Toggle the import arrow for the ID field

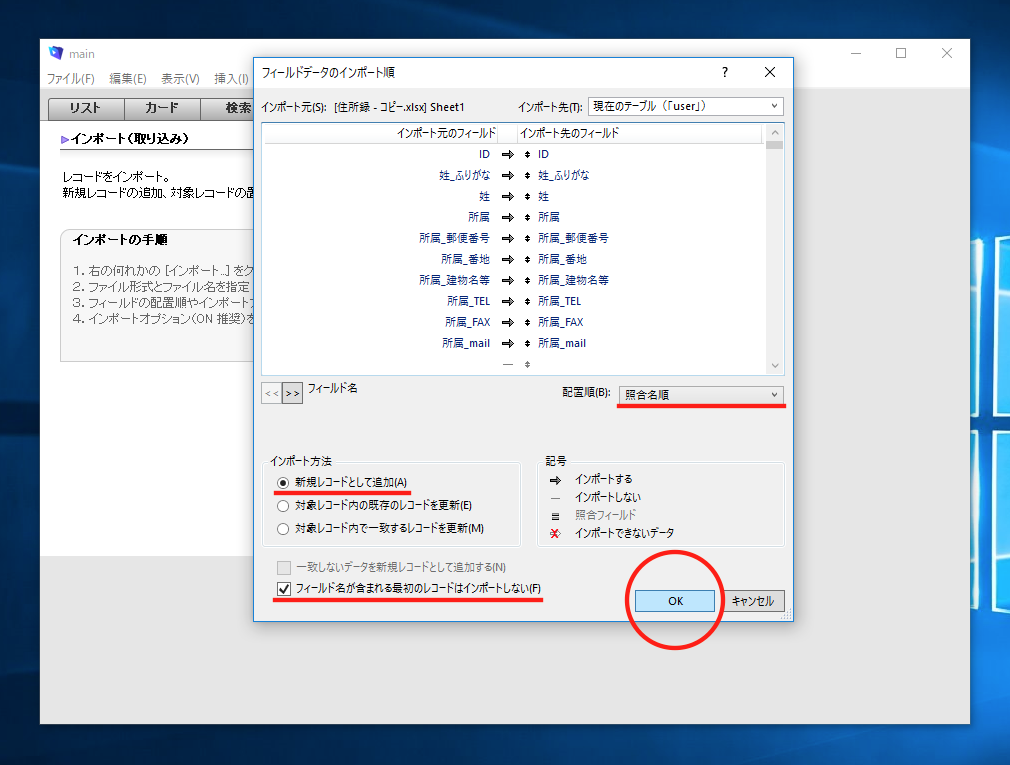tap(507, 154)
